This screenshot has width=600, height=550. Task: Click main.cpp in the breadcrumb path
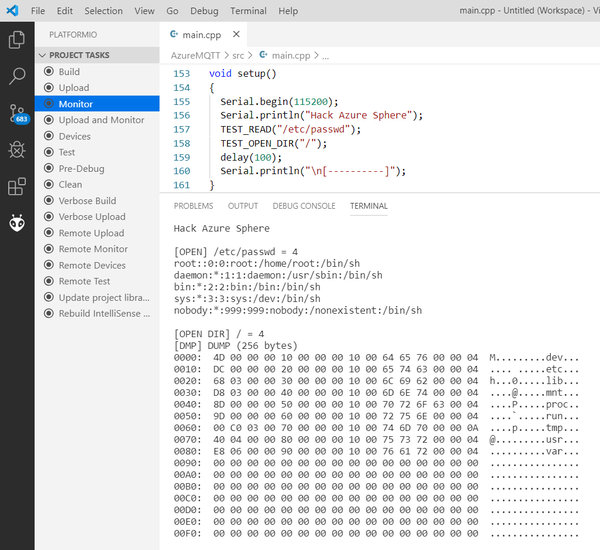290,55
